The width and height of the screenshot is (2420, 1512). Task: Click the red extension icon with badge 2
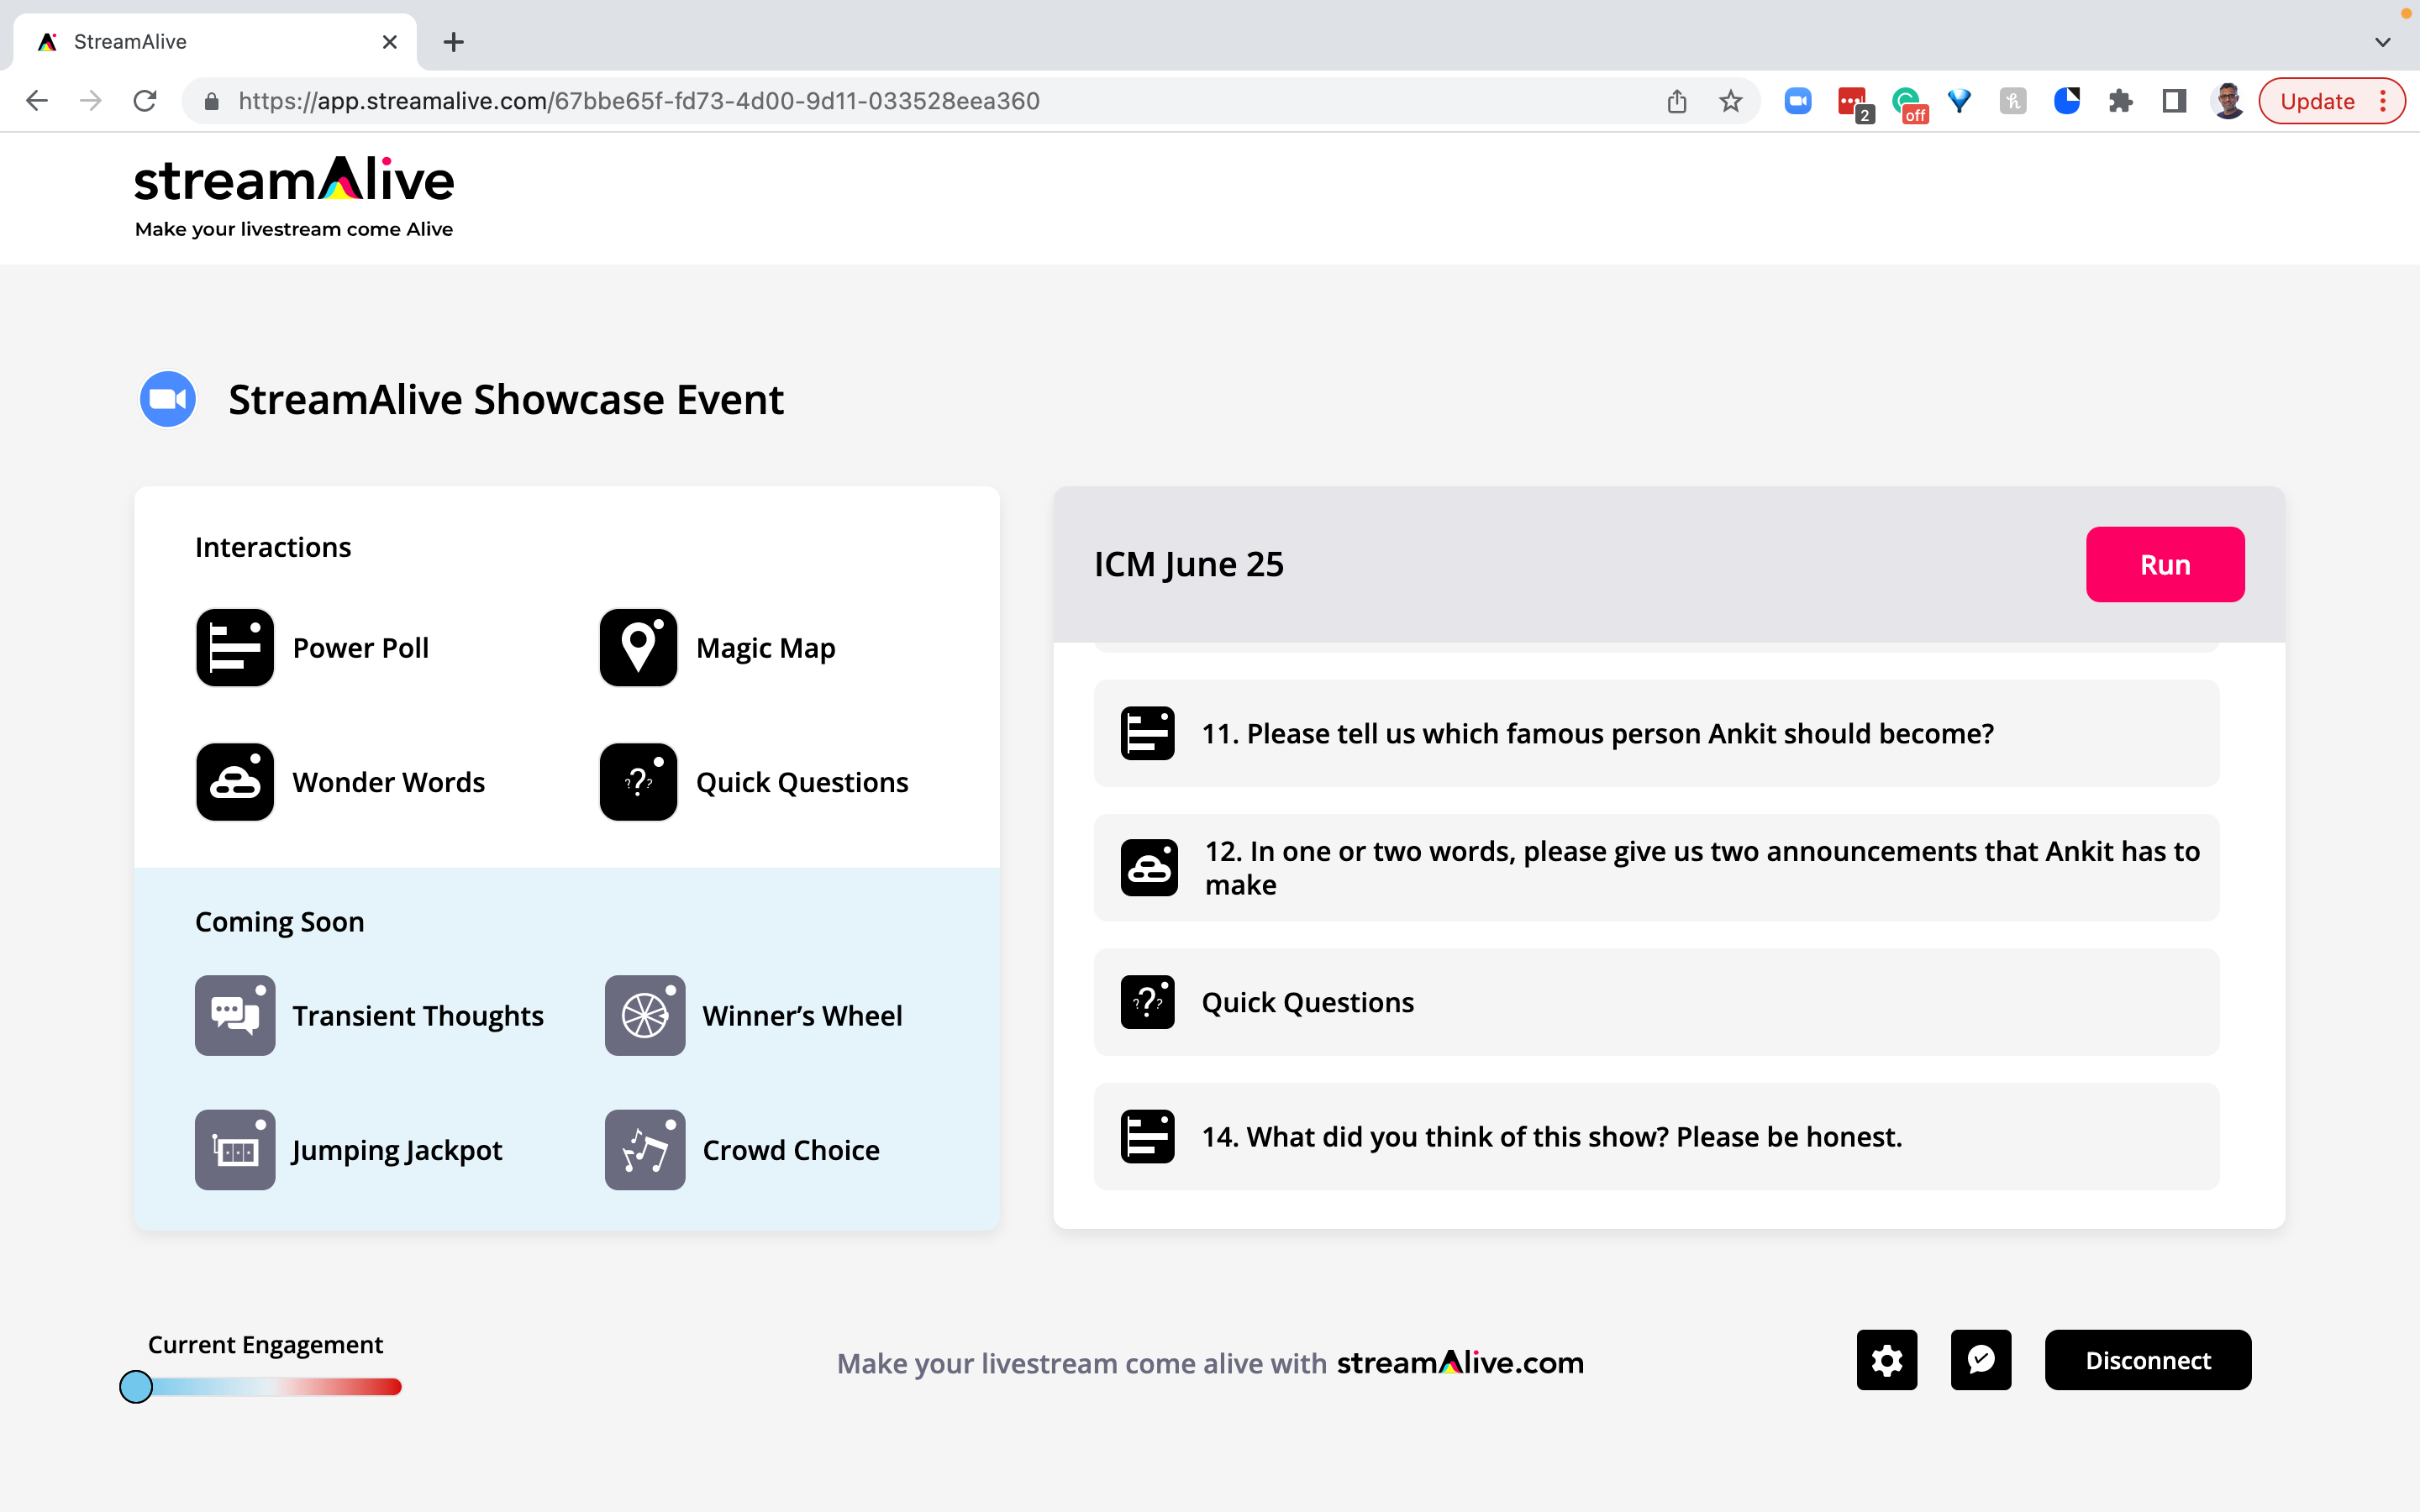(1855, 103)
